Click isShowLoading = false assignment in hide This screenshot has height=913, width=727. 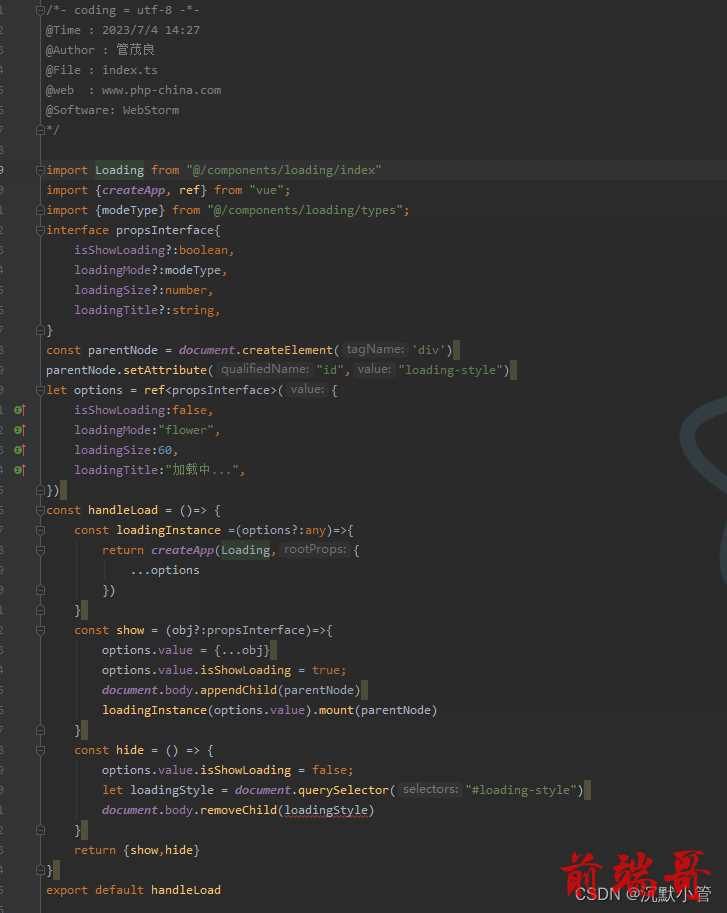coord(227,770)
